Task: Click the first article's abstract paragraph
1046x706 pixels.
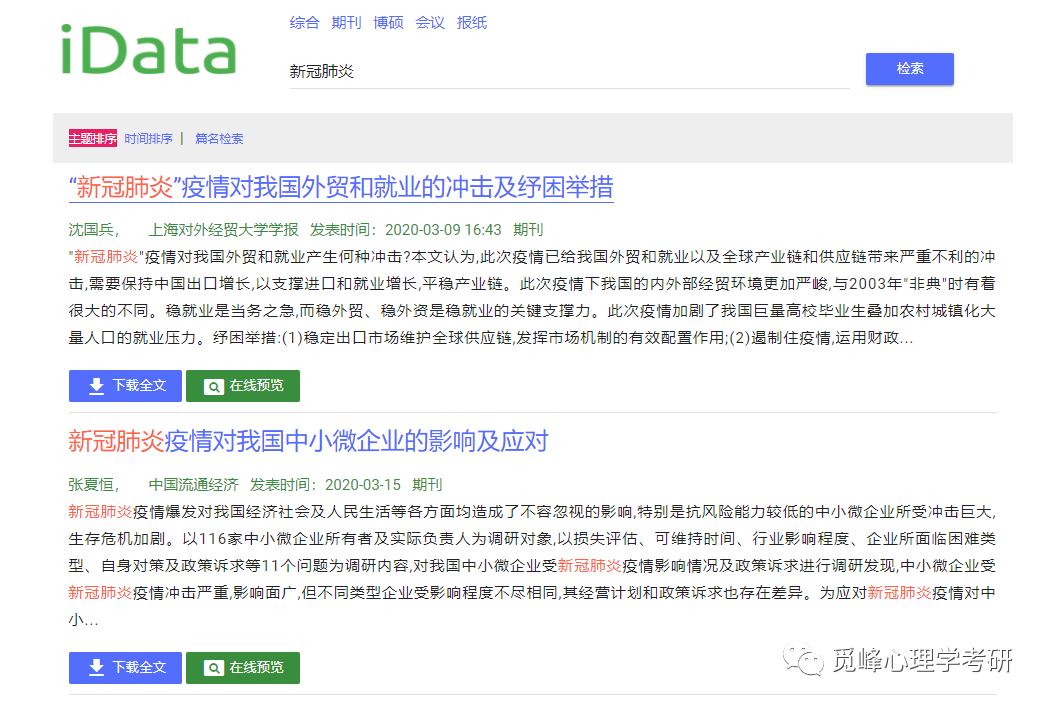Action: (x=532, y=298)
